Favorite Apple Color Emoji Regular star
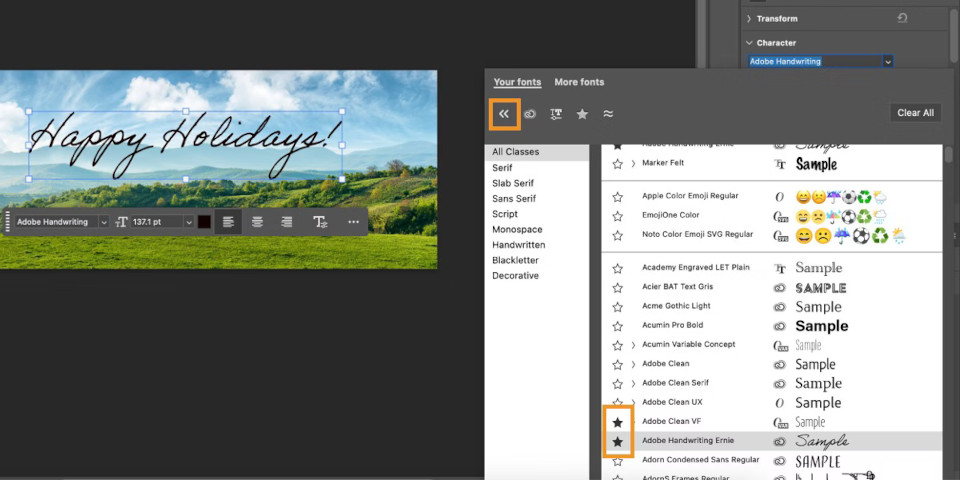The image size is (960, 480). pos(618,197)
